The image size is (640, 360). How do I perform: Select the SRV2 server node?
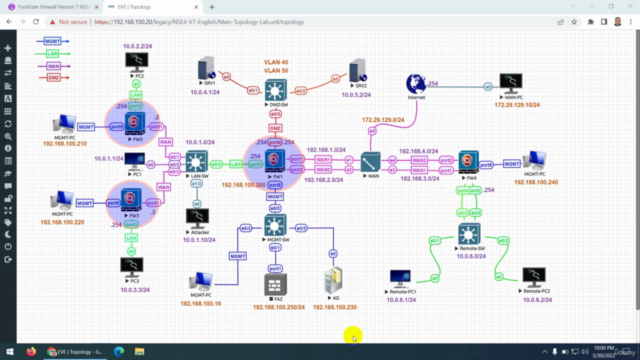(x=358, y=71)
